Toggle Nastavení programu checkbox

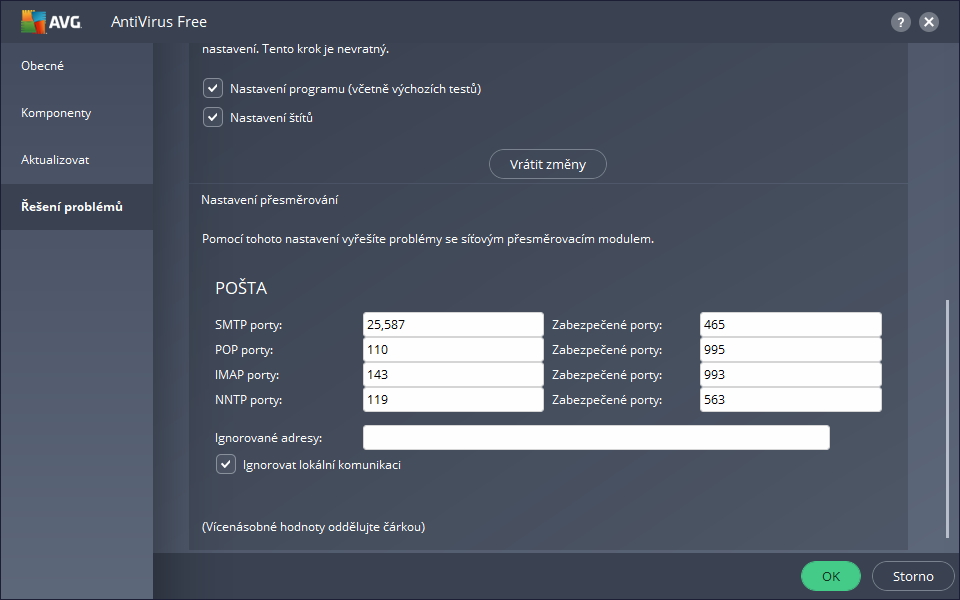pyautogui.click(x=212, y=89)
